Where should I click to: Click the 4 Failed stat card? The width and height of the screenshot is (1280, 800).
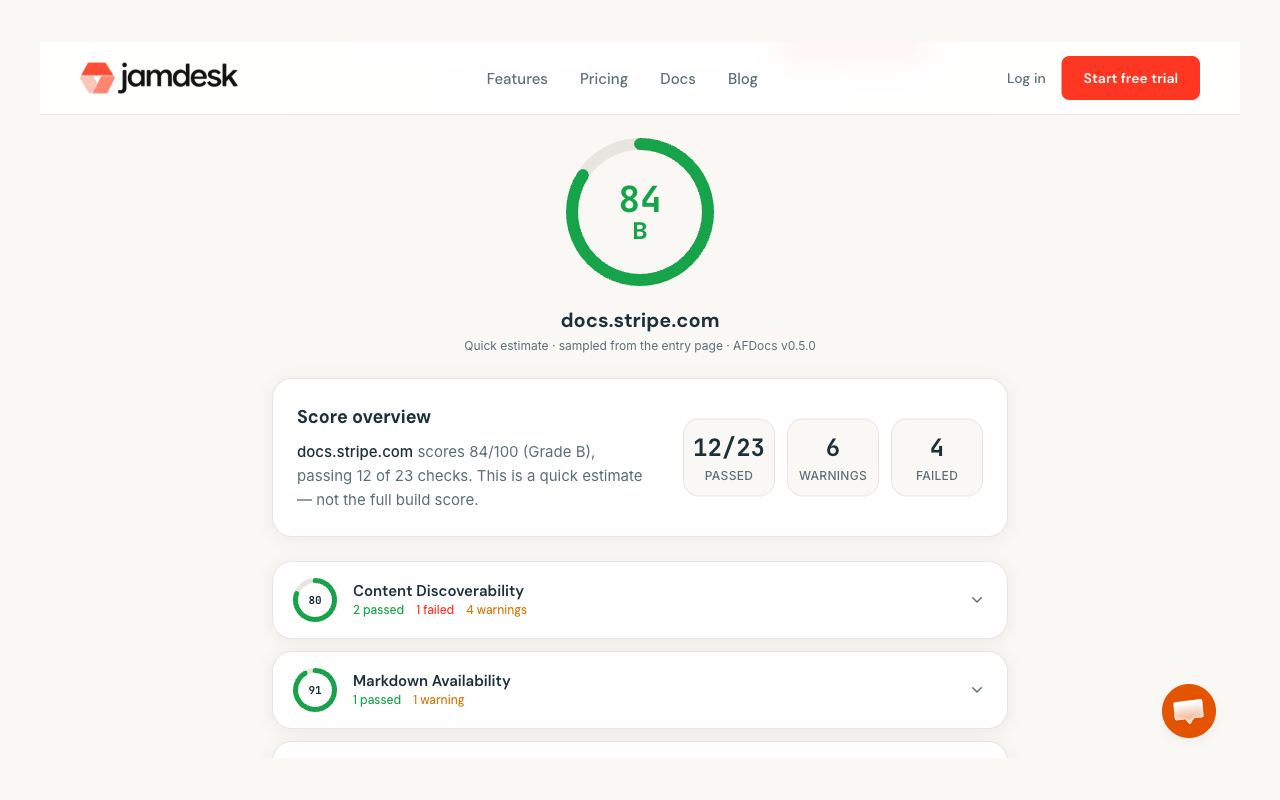[x=937, y=457]
